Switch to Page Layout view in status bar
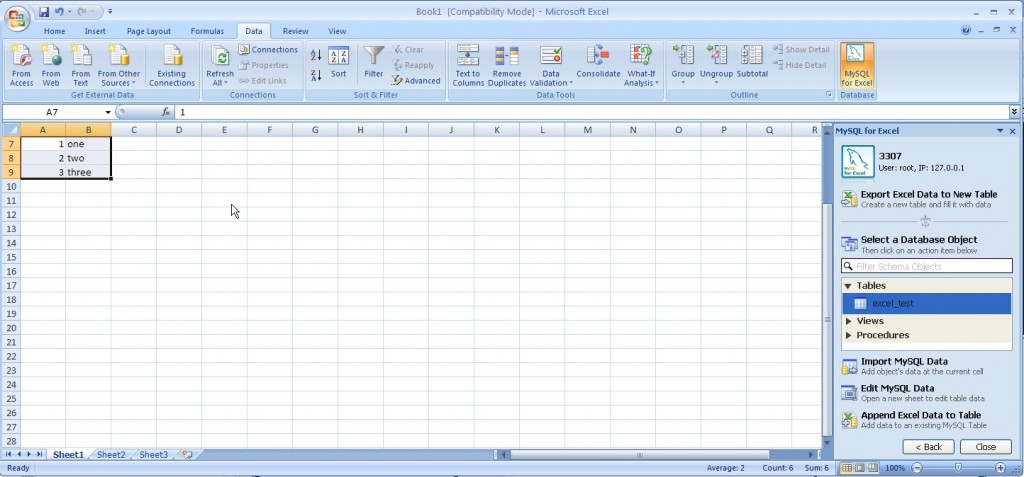1024x477 pixels. tap(859, 468)
